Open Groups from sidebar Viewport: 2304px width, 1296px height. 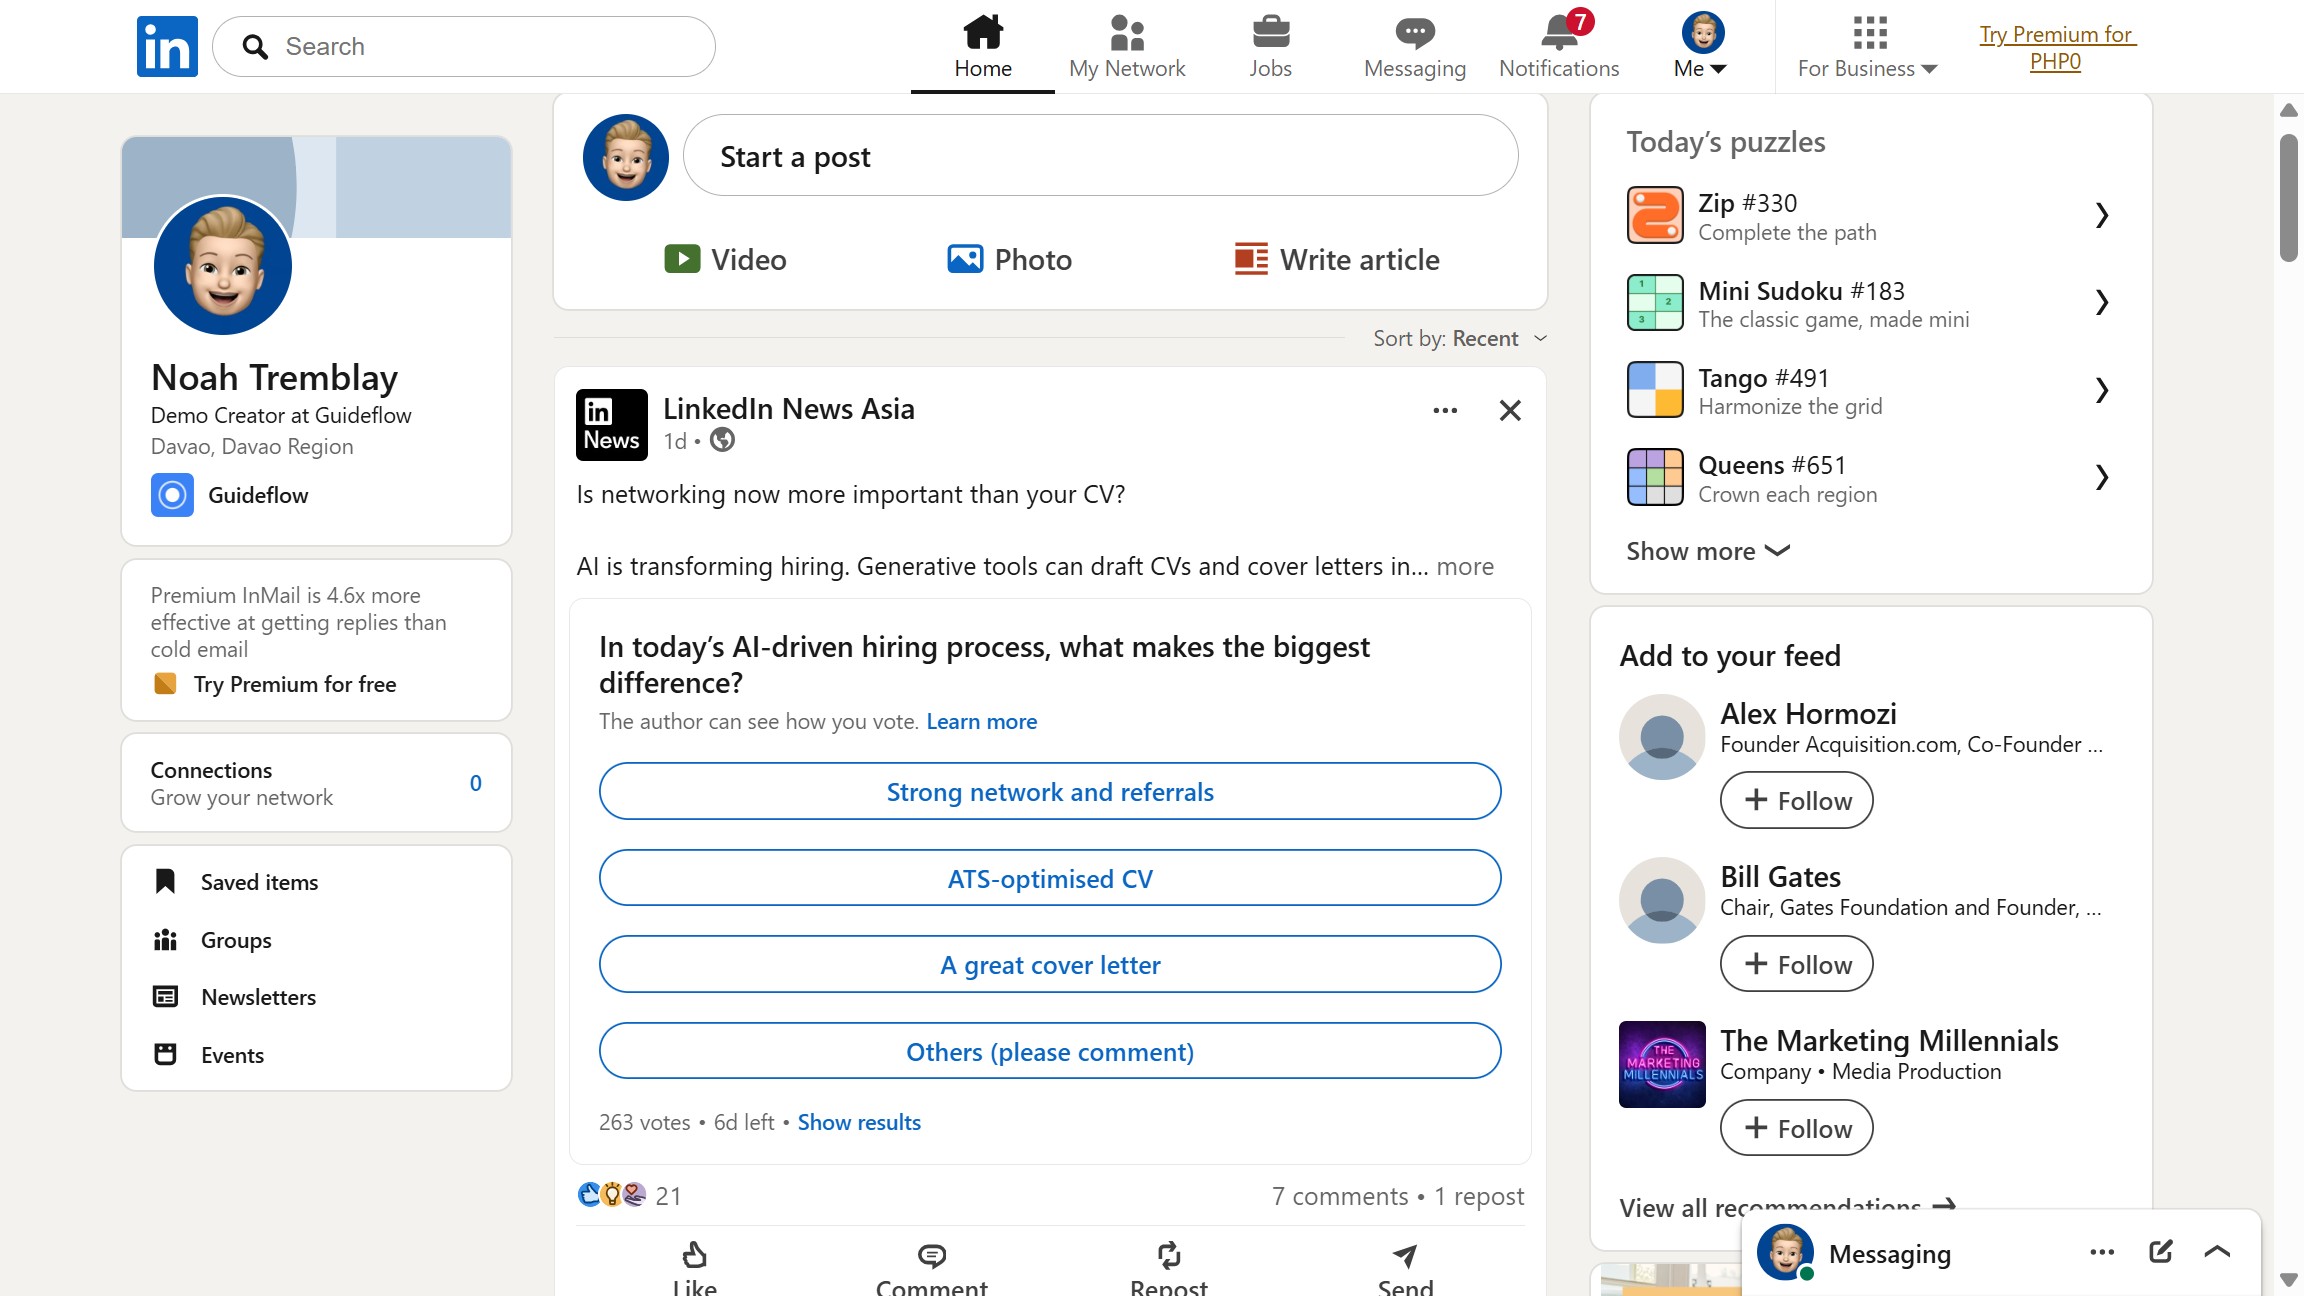point(213,940)
